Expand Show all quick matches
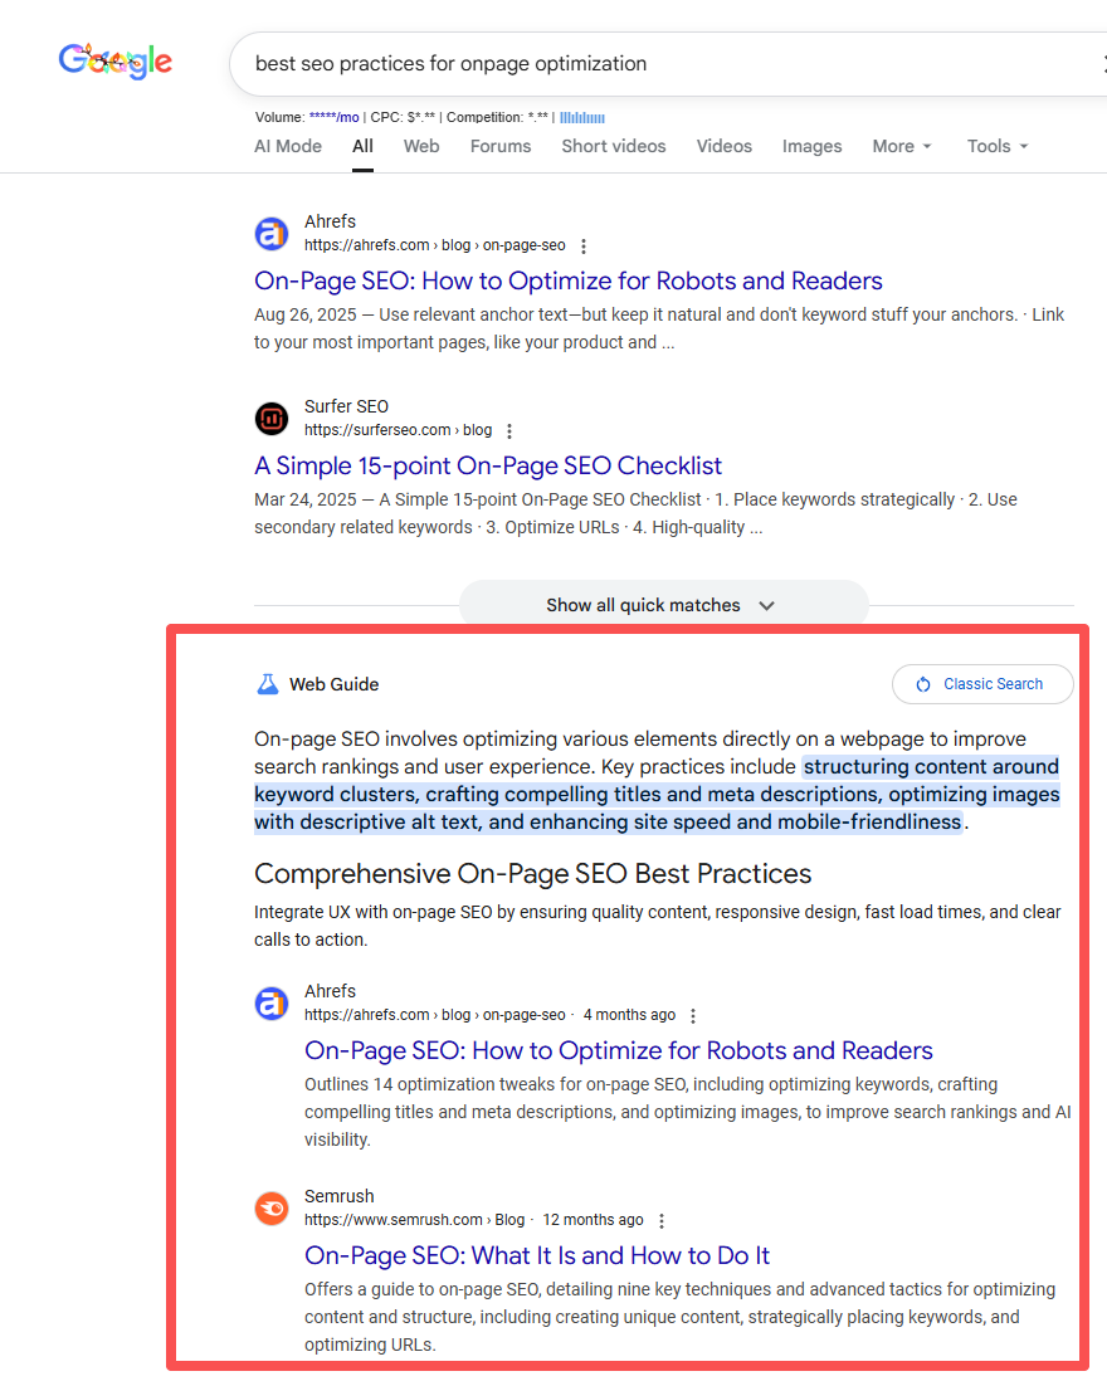The height and width of the screenshot is (1387, 1108). tap(662, 605)
